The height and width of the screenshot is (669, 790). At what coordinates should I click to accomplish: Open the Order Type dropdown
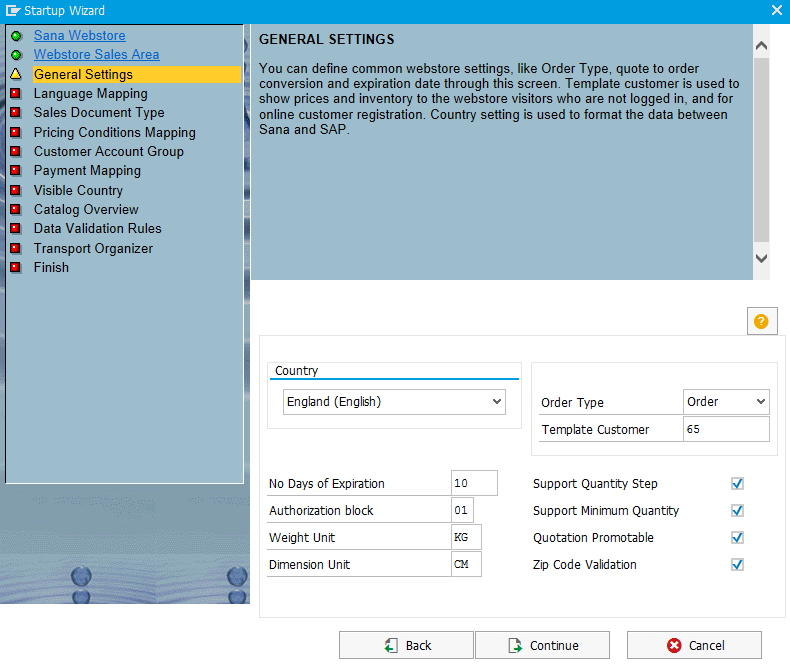point(726,402)
